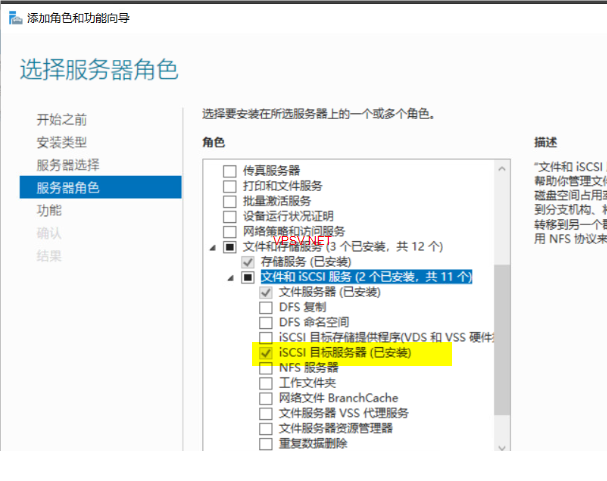607x481 pixels.
Task: Go to the 开始之前 step
Action: pos(61,119)
